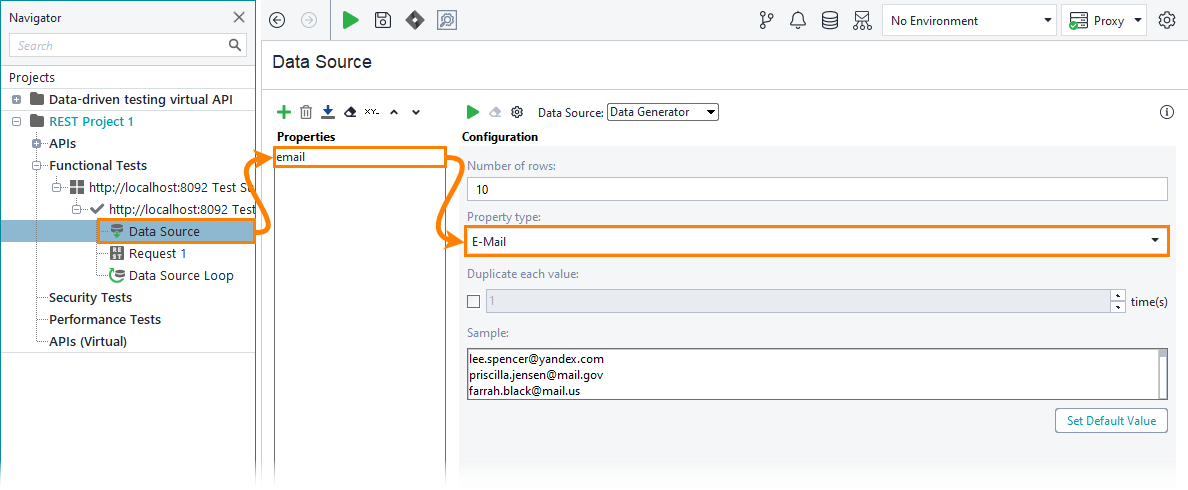Select Data Source in the Navigator tree

(164, 231)
